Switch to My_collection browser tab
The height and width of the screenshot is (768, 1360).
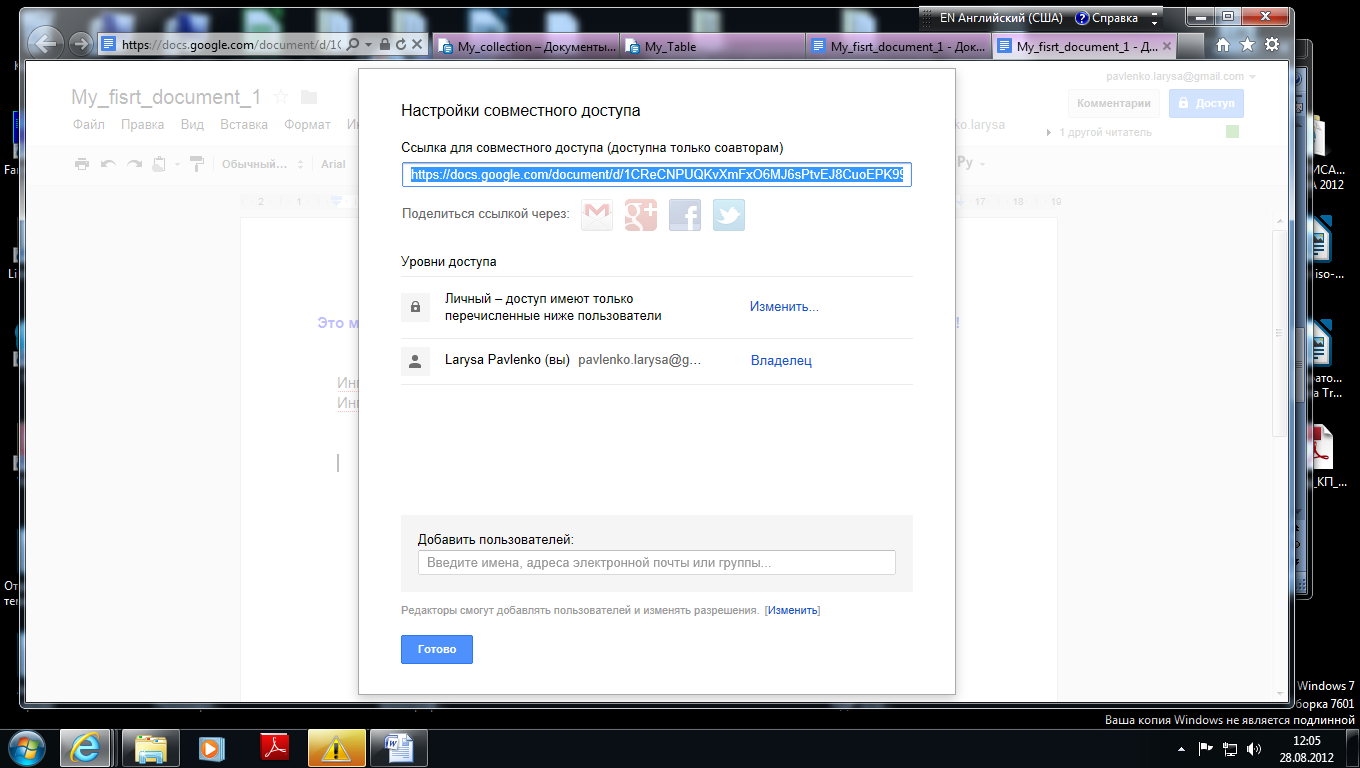point(526,46)
